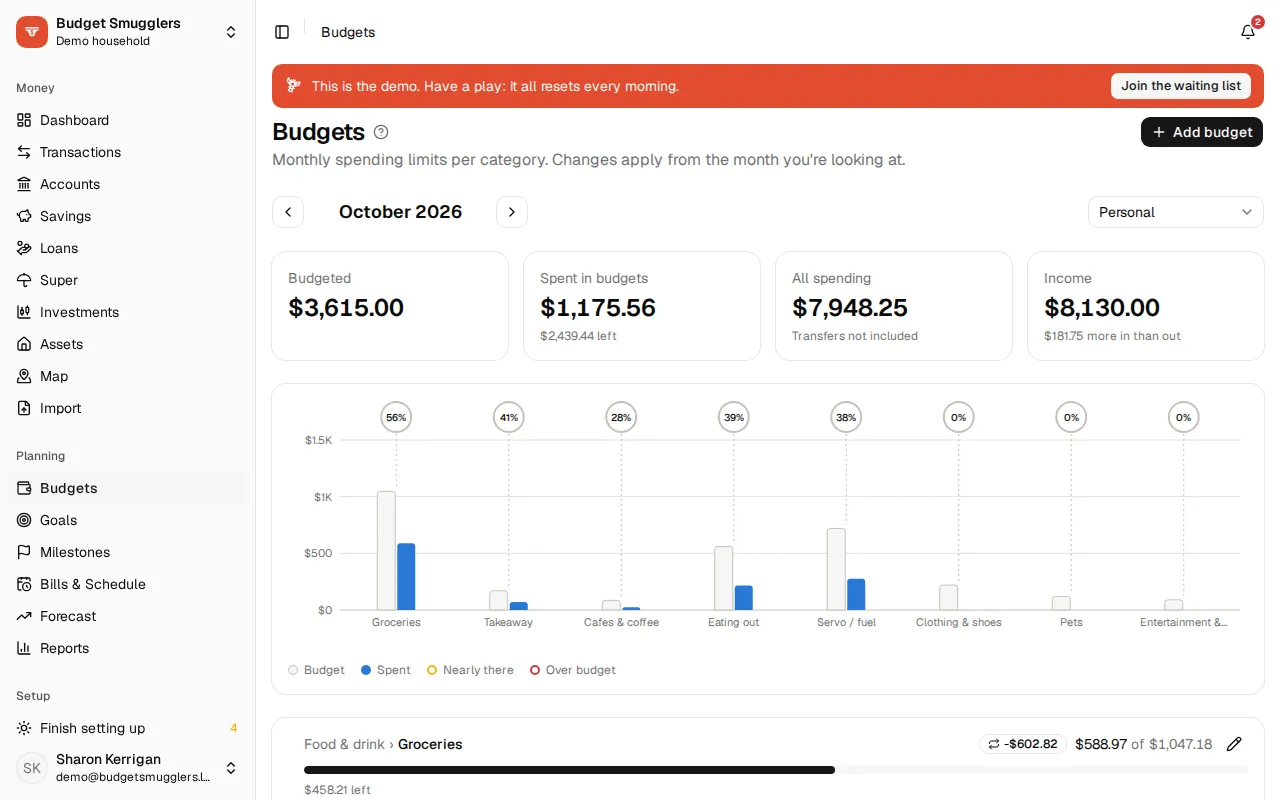Open Reports from sidebar
This screenshot has width=1280, height=800.
tap(128, 648)
